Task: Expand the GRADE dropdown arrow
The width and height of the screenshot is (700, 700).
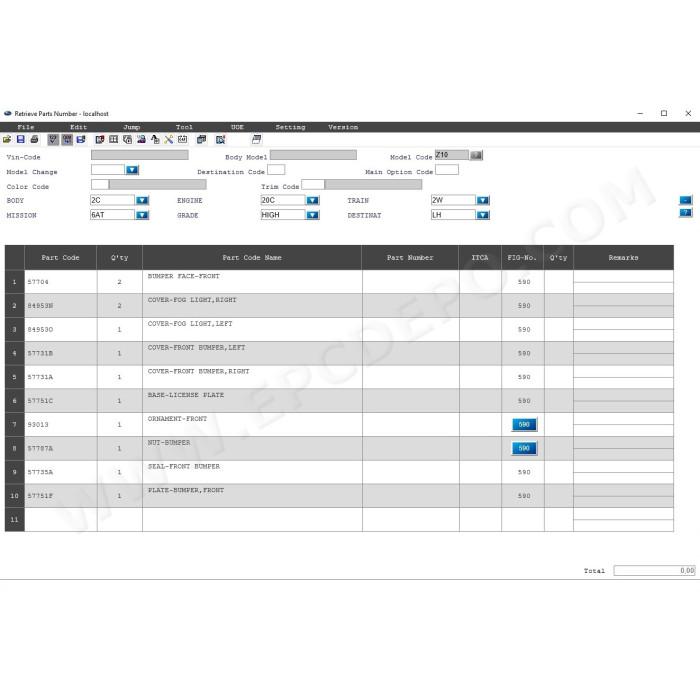Action: pyautogui.click(x=313, y=215)
